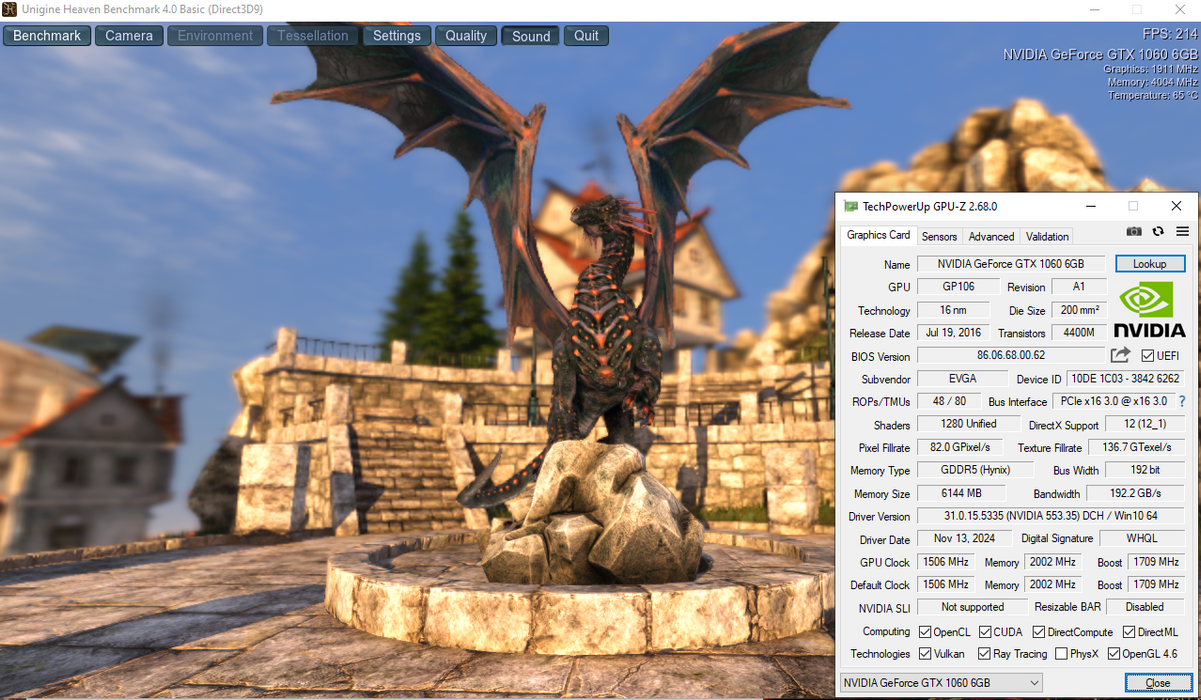Click the Lookup button in GPU-Z

tap(1150, 264)
